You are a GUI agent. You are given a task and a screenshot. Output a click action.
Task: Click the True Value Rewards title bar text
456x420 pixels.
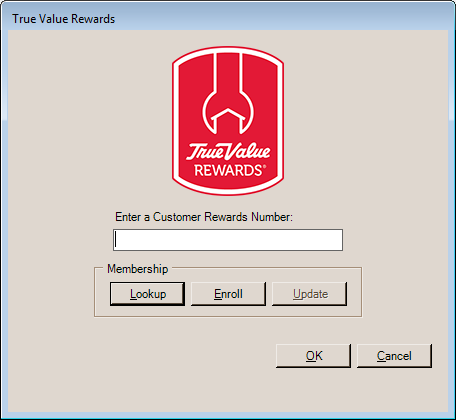click(64, 19)
